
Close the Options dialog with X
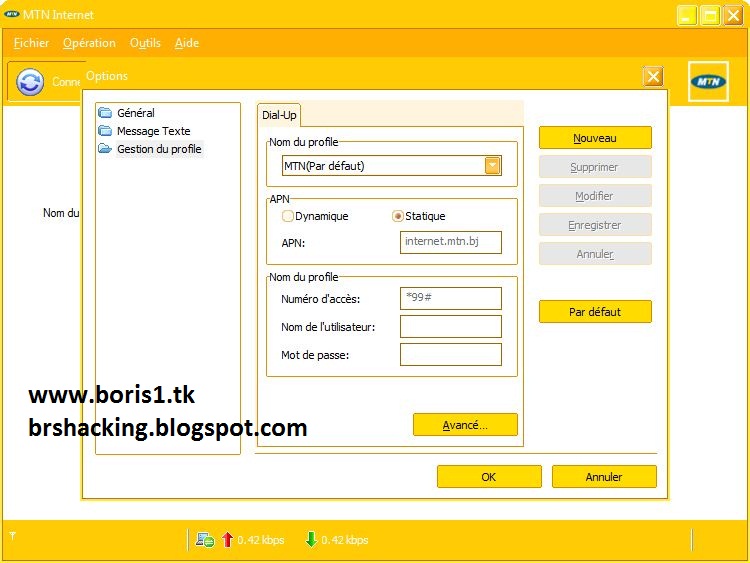653,77
